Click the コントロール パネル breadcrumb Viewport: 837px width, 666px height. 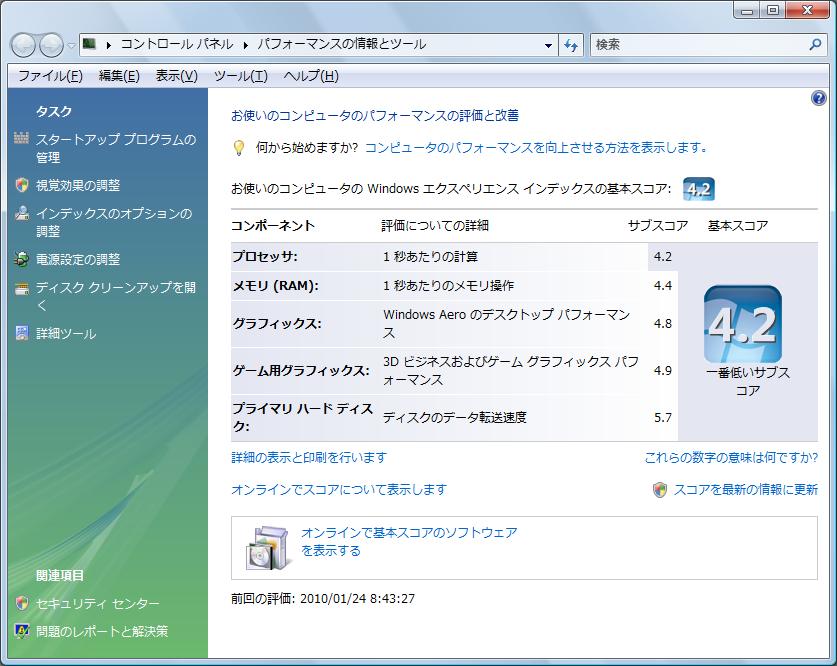click(x=177, y=44)
